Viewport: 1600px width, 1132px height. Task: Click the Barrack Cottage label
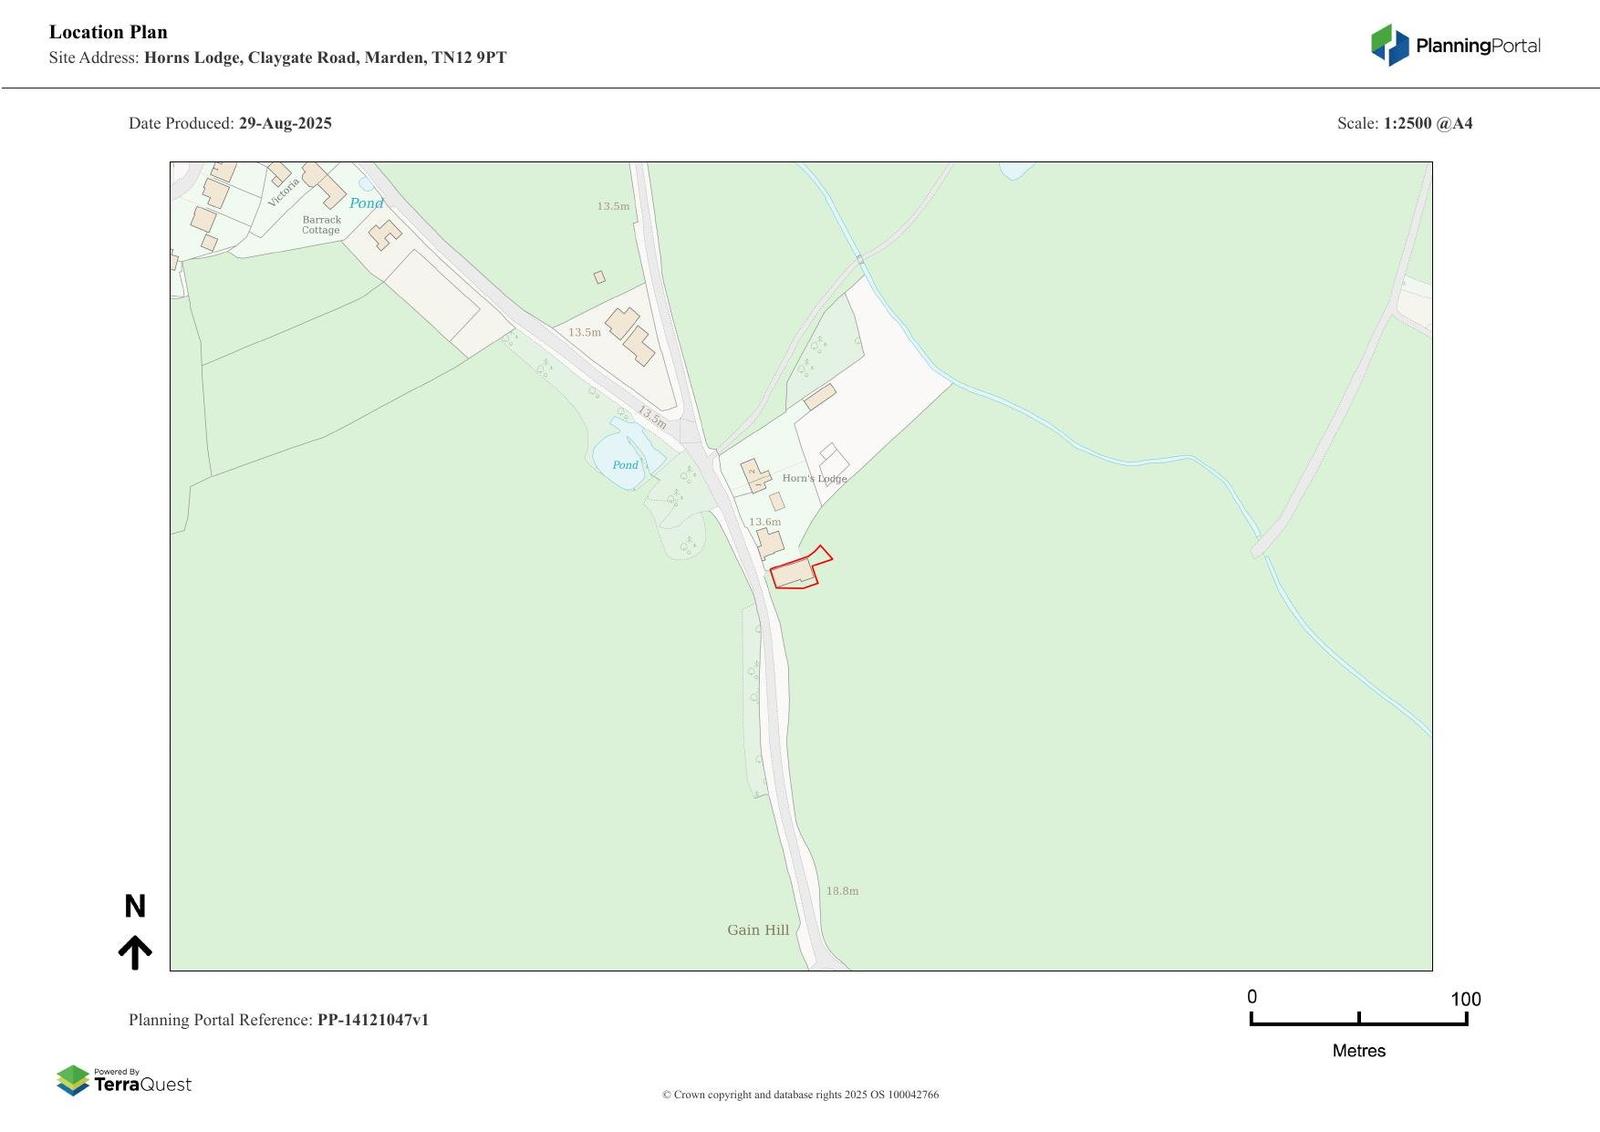click(x=321, y=225)
